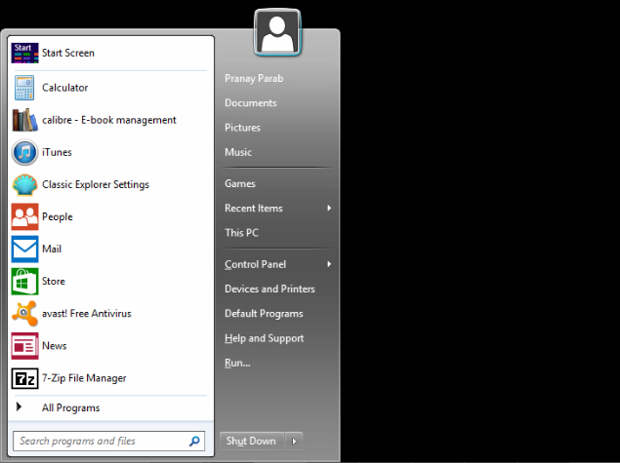The height and width of the screenshot is (463, 620).
Task: Launch iTunes music note icon
Action: 25,152
